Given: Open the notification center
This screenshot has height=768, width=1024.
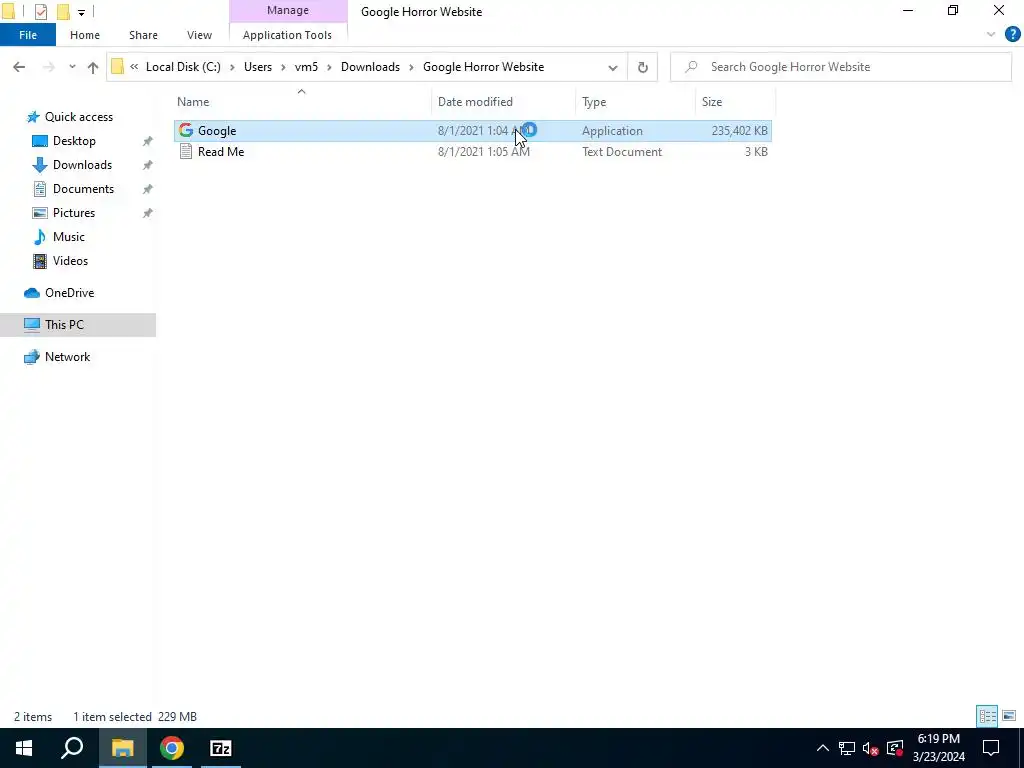Looking at the screenshot, I should point(991,748).
